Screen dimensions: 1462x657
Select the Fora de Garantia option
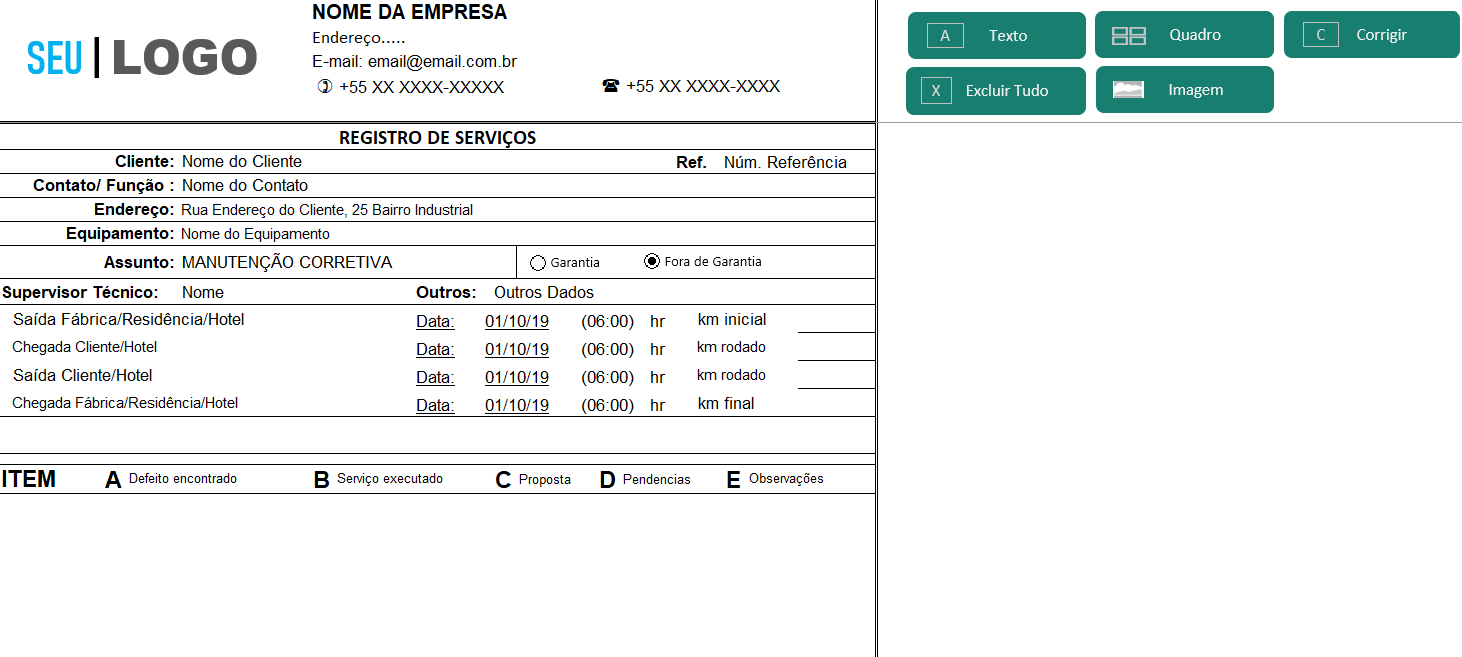652,262
